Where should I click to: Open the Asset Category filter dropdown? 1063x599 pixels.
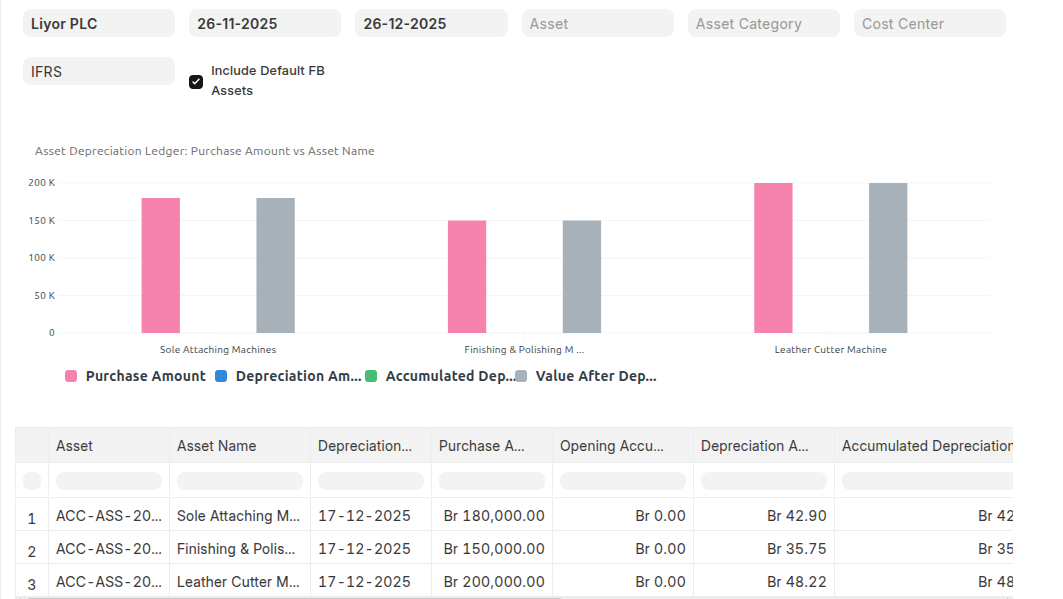763,23
